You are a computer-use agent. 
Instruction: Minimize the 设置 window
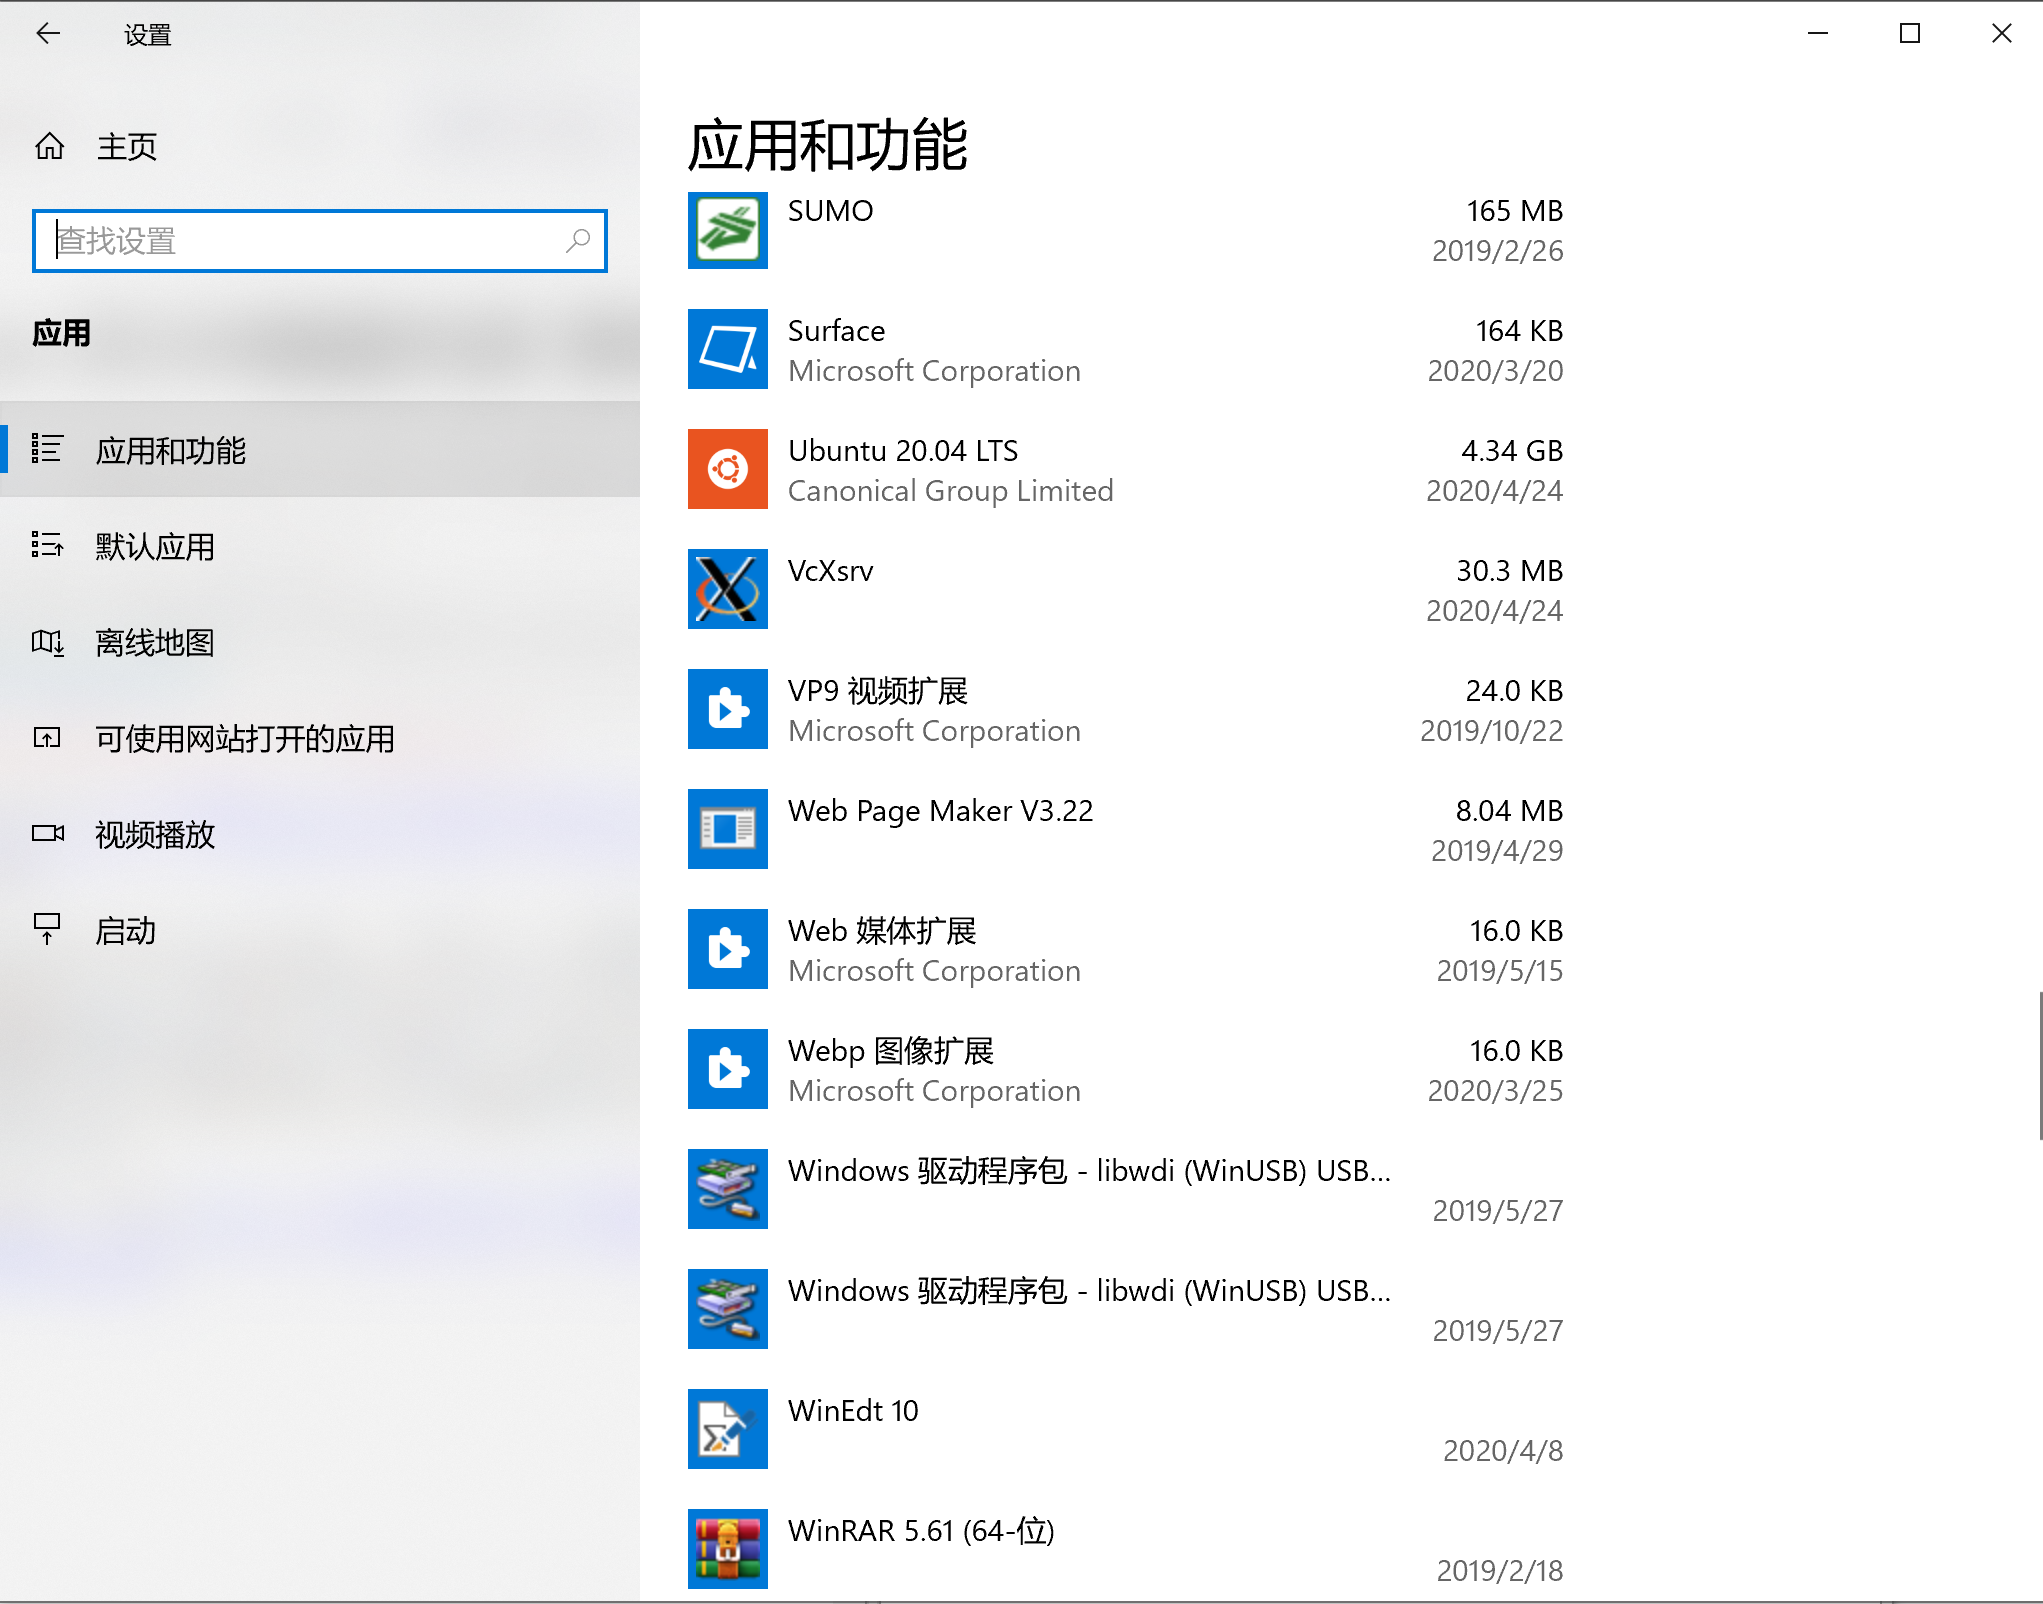pyautogui.click(x=1818, y=34)
